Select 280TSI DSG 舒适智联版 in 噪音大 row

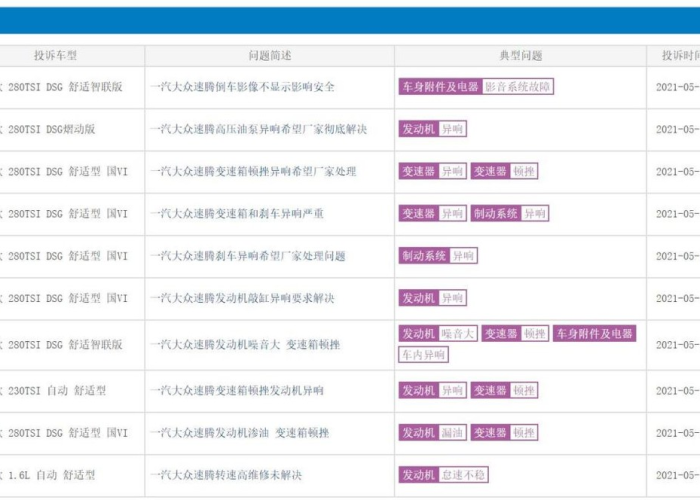65,345
